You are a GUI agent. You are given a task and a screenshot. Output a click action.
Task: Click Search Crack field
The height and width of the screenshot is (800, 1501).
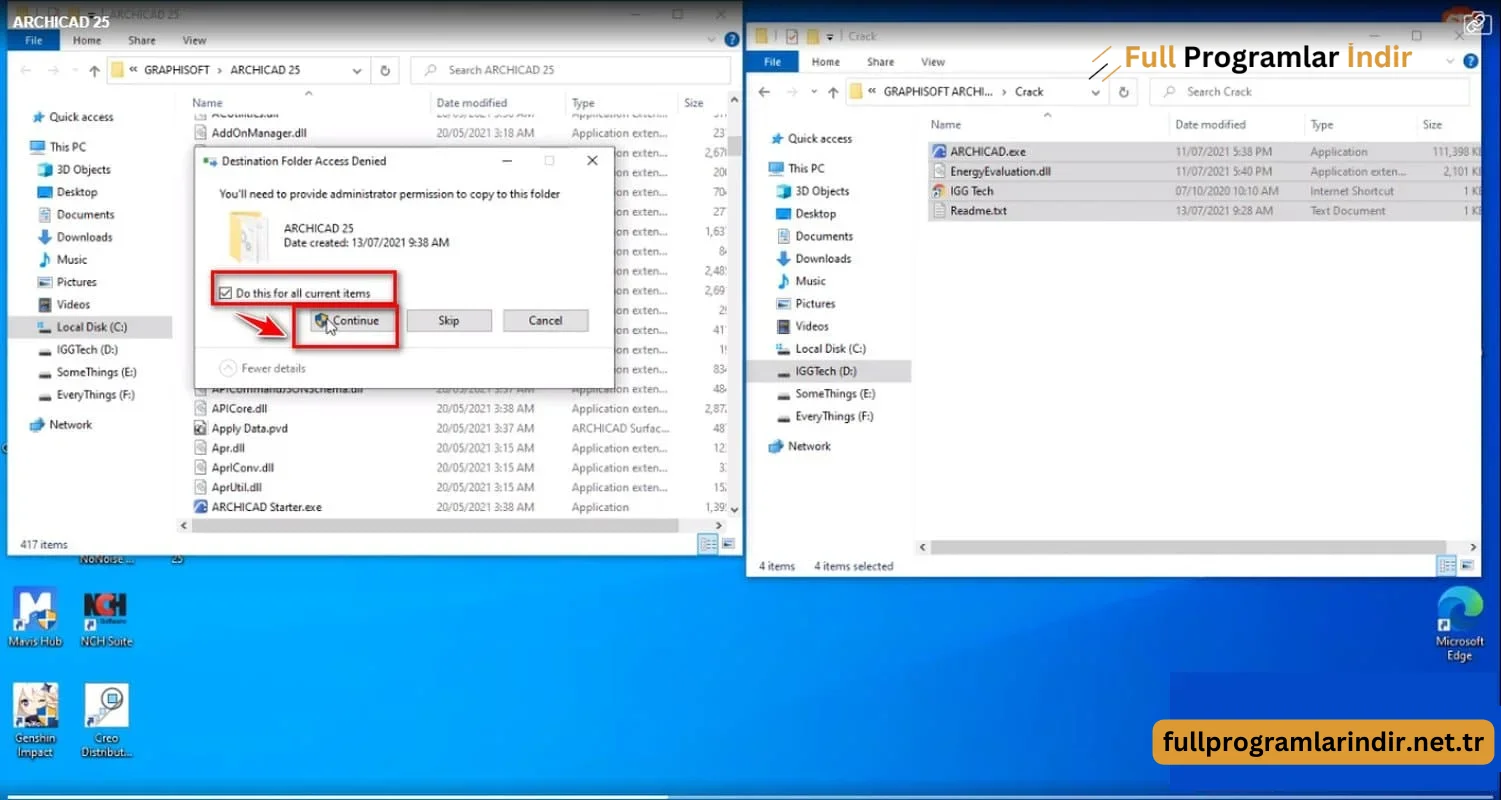(1310, 92)
